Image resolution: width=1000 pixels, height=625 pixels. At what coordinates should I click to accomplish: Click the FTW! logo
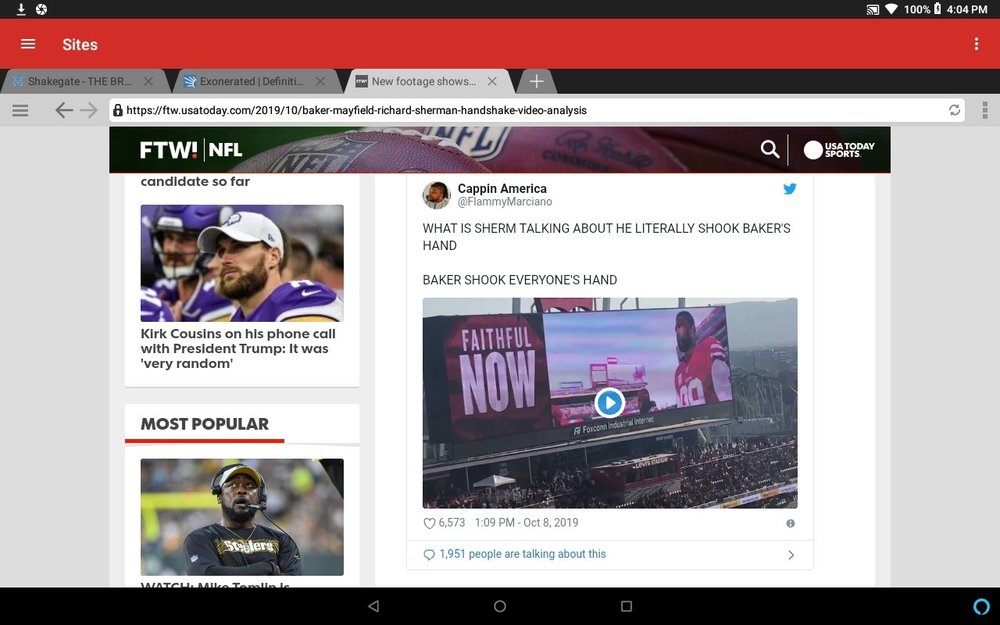point(168,150)
